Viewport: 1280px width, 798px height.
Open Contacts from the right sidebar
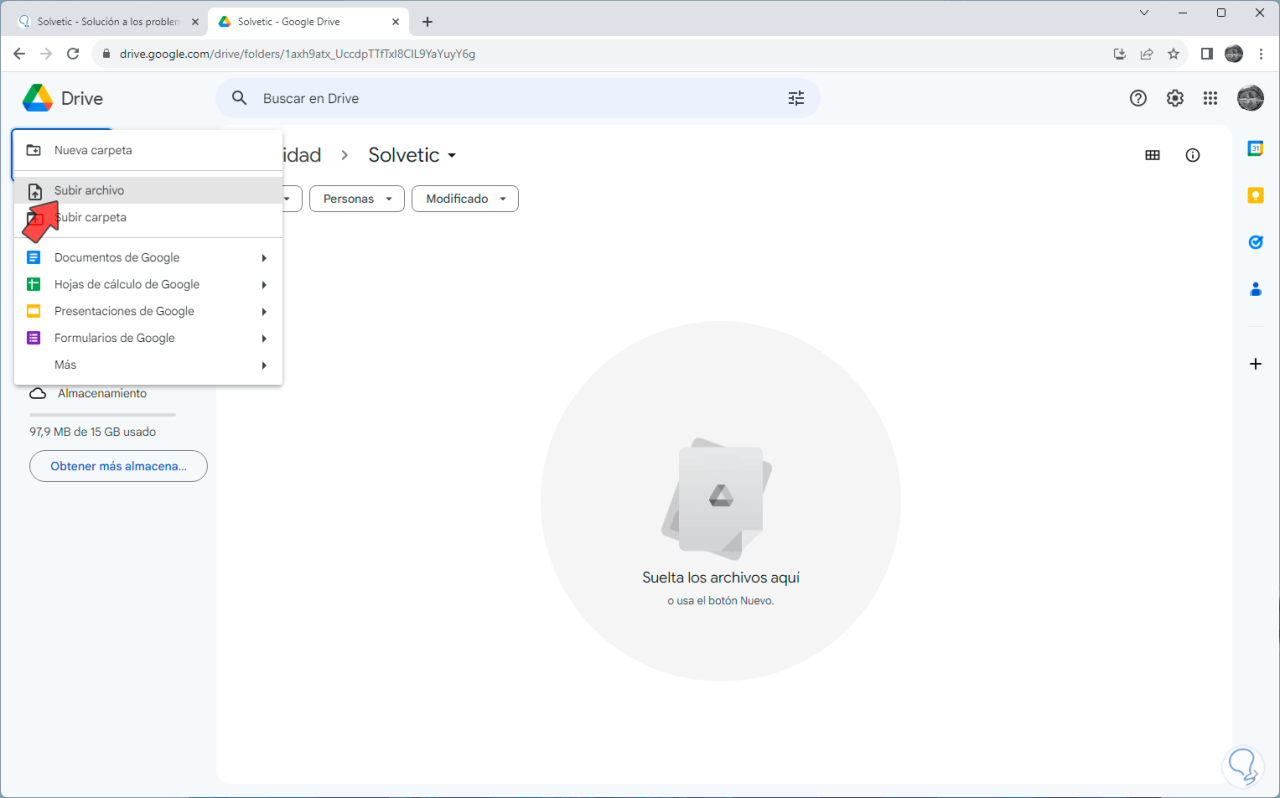point(1255,289)
